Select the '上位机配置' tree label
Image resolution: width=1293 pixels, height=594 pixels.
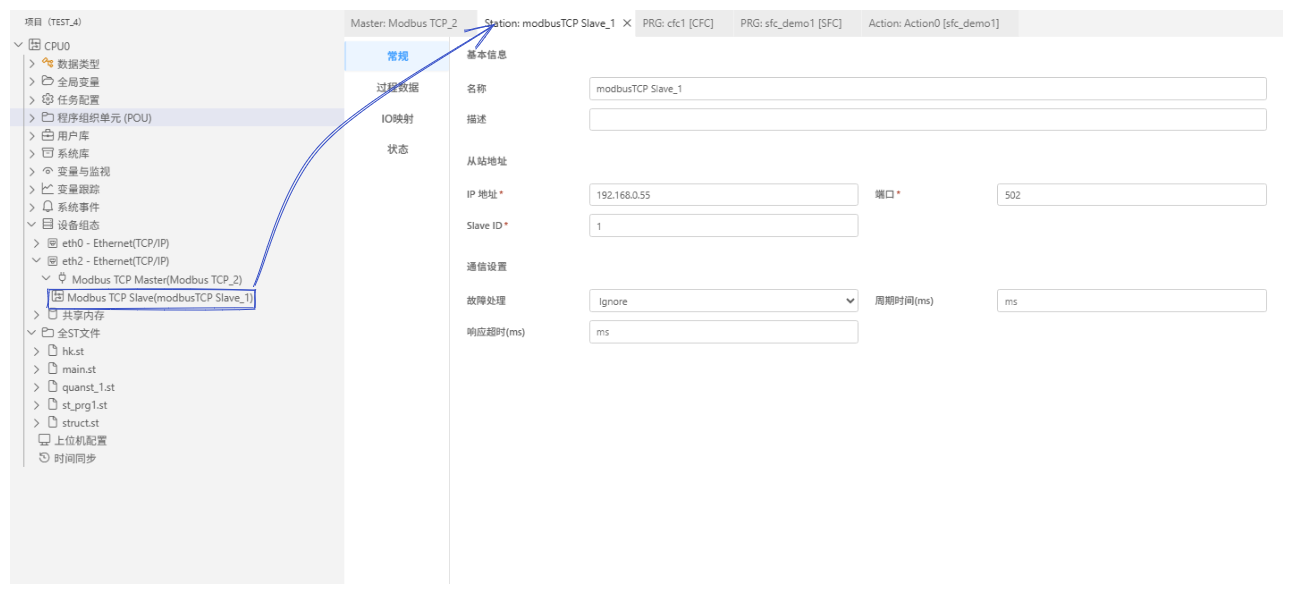click(x=80, y=440)
